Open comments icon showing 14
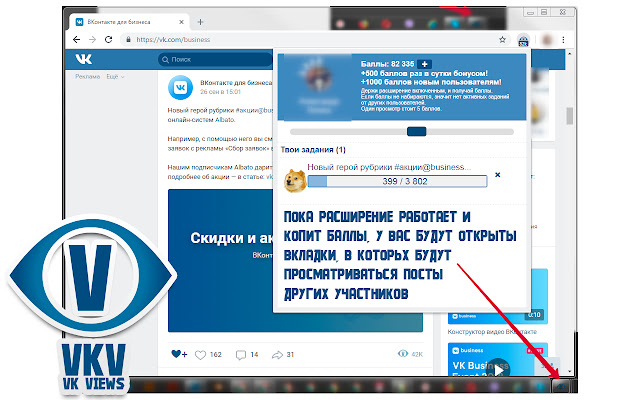 [x=241, y=355]
